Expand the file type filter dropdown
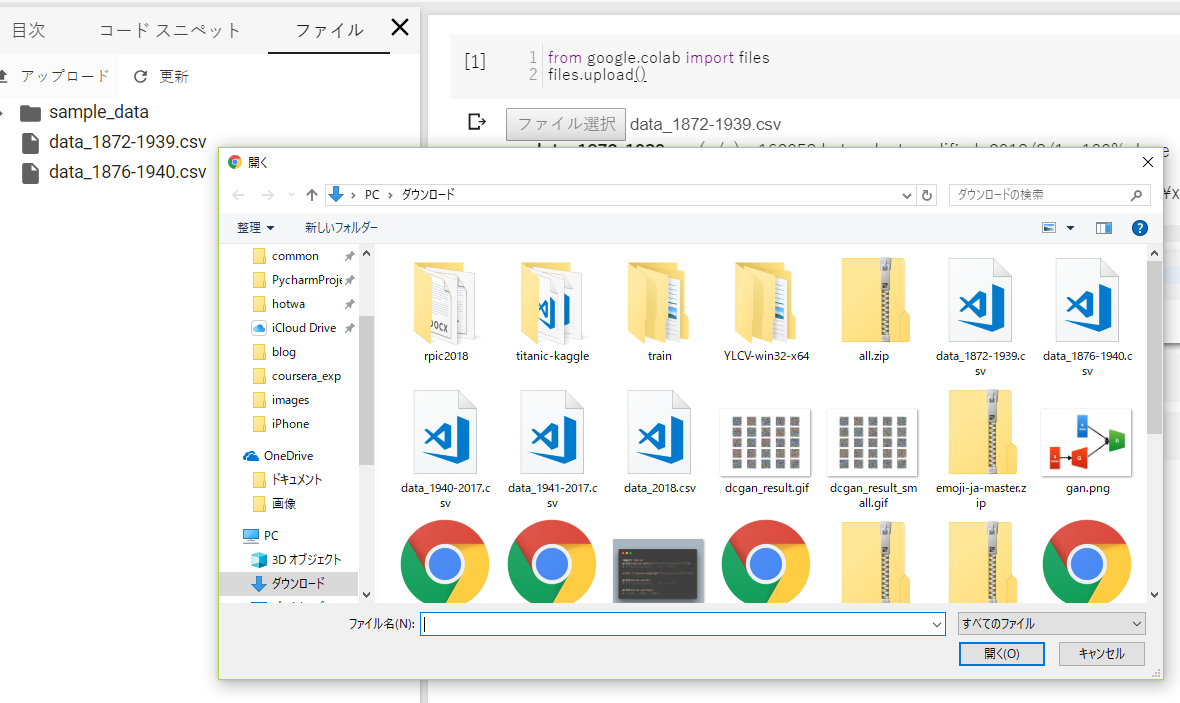 (1051, 623)
